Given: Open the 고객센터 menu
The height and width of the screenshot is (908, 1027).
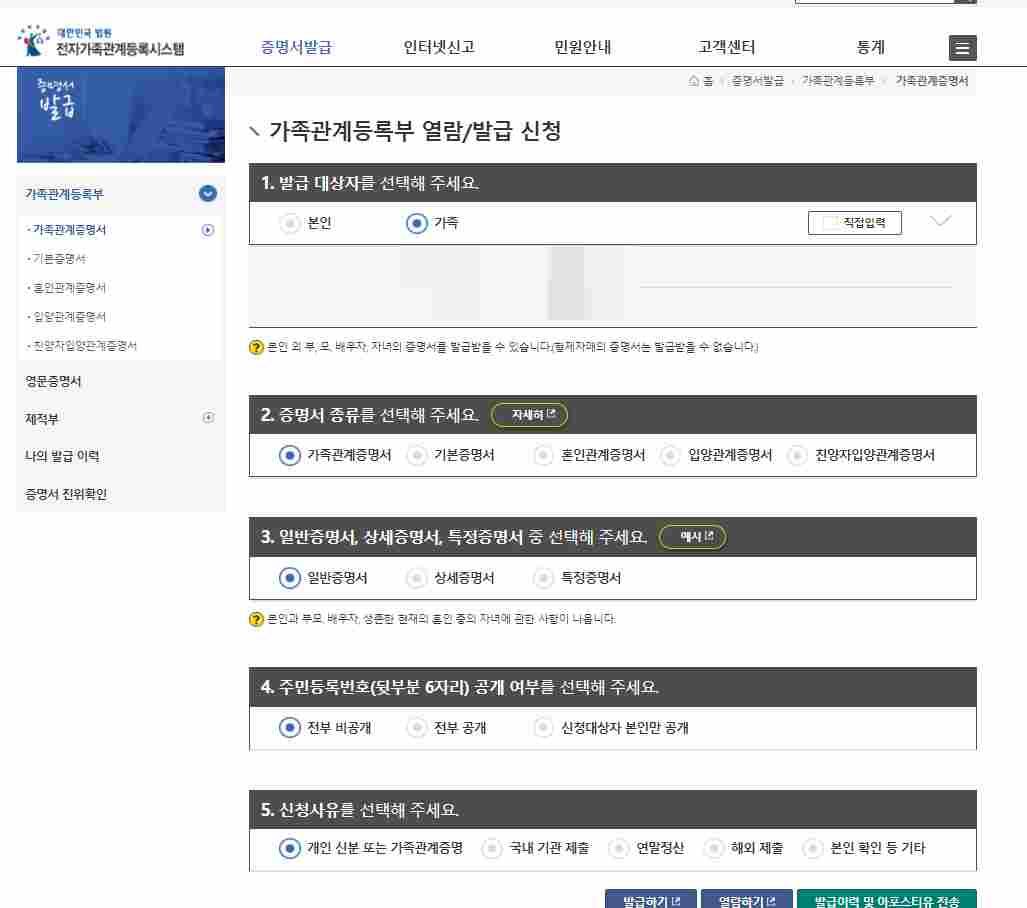Looking at the screenshot, I should (727, 47).
